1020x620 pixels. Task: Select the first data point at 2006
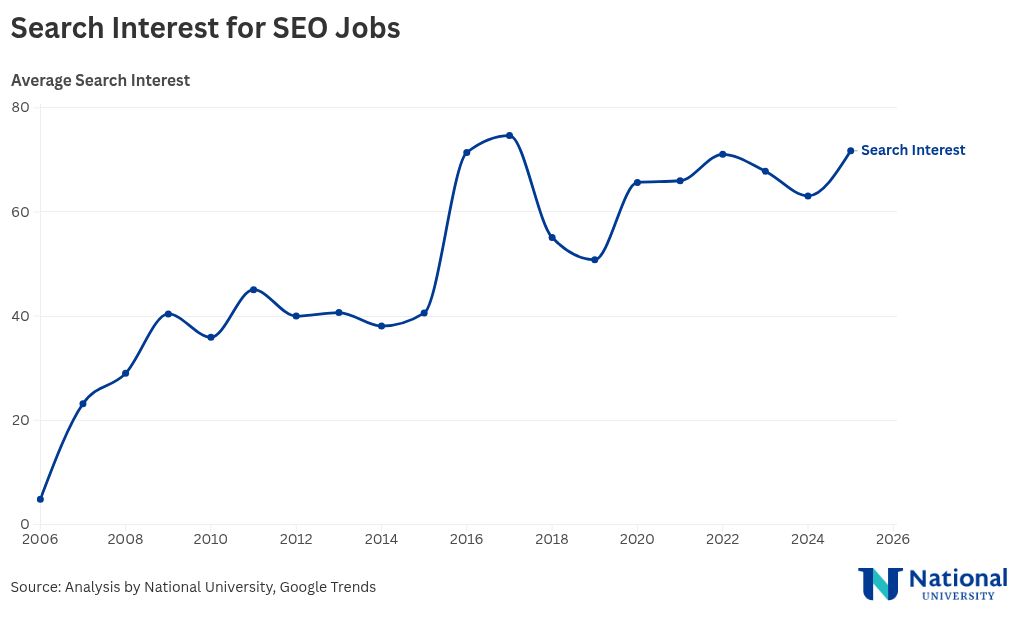pyautogui.click(x=40, y=499)
